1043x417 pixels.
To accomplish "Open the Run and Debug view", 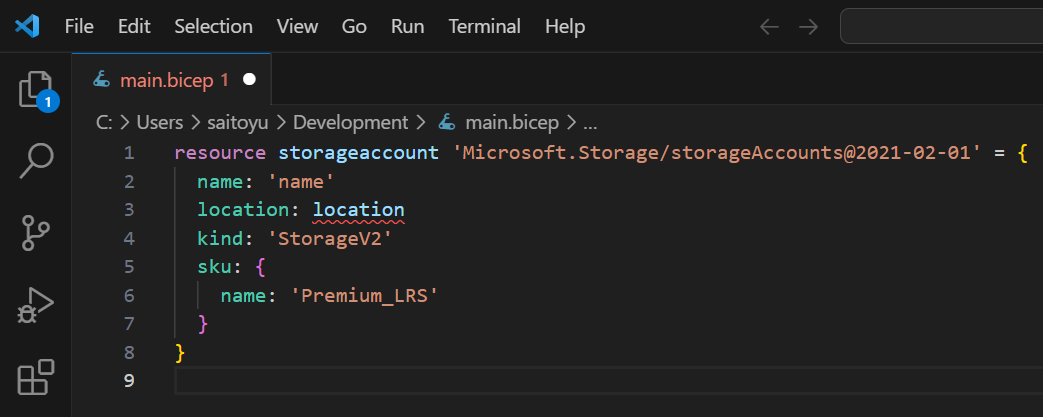I will point(36,305).
